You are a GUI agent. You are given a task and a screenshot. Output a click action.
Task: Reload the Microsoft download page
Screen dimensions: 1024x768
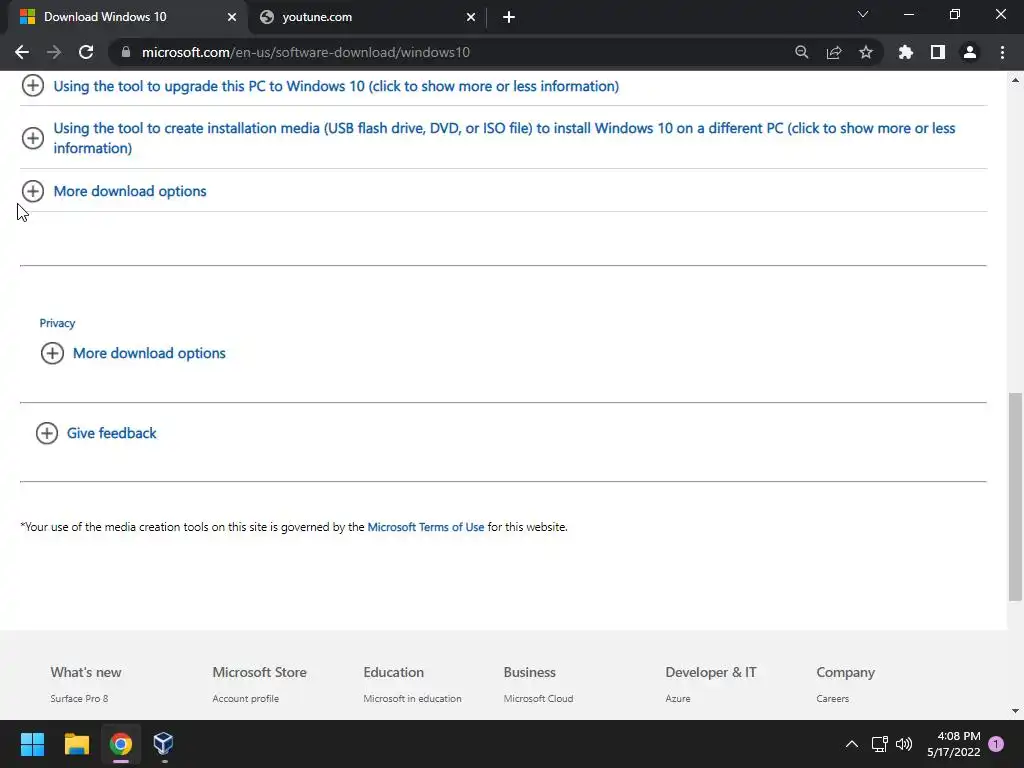(86, 52)
